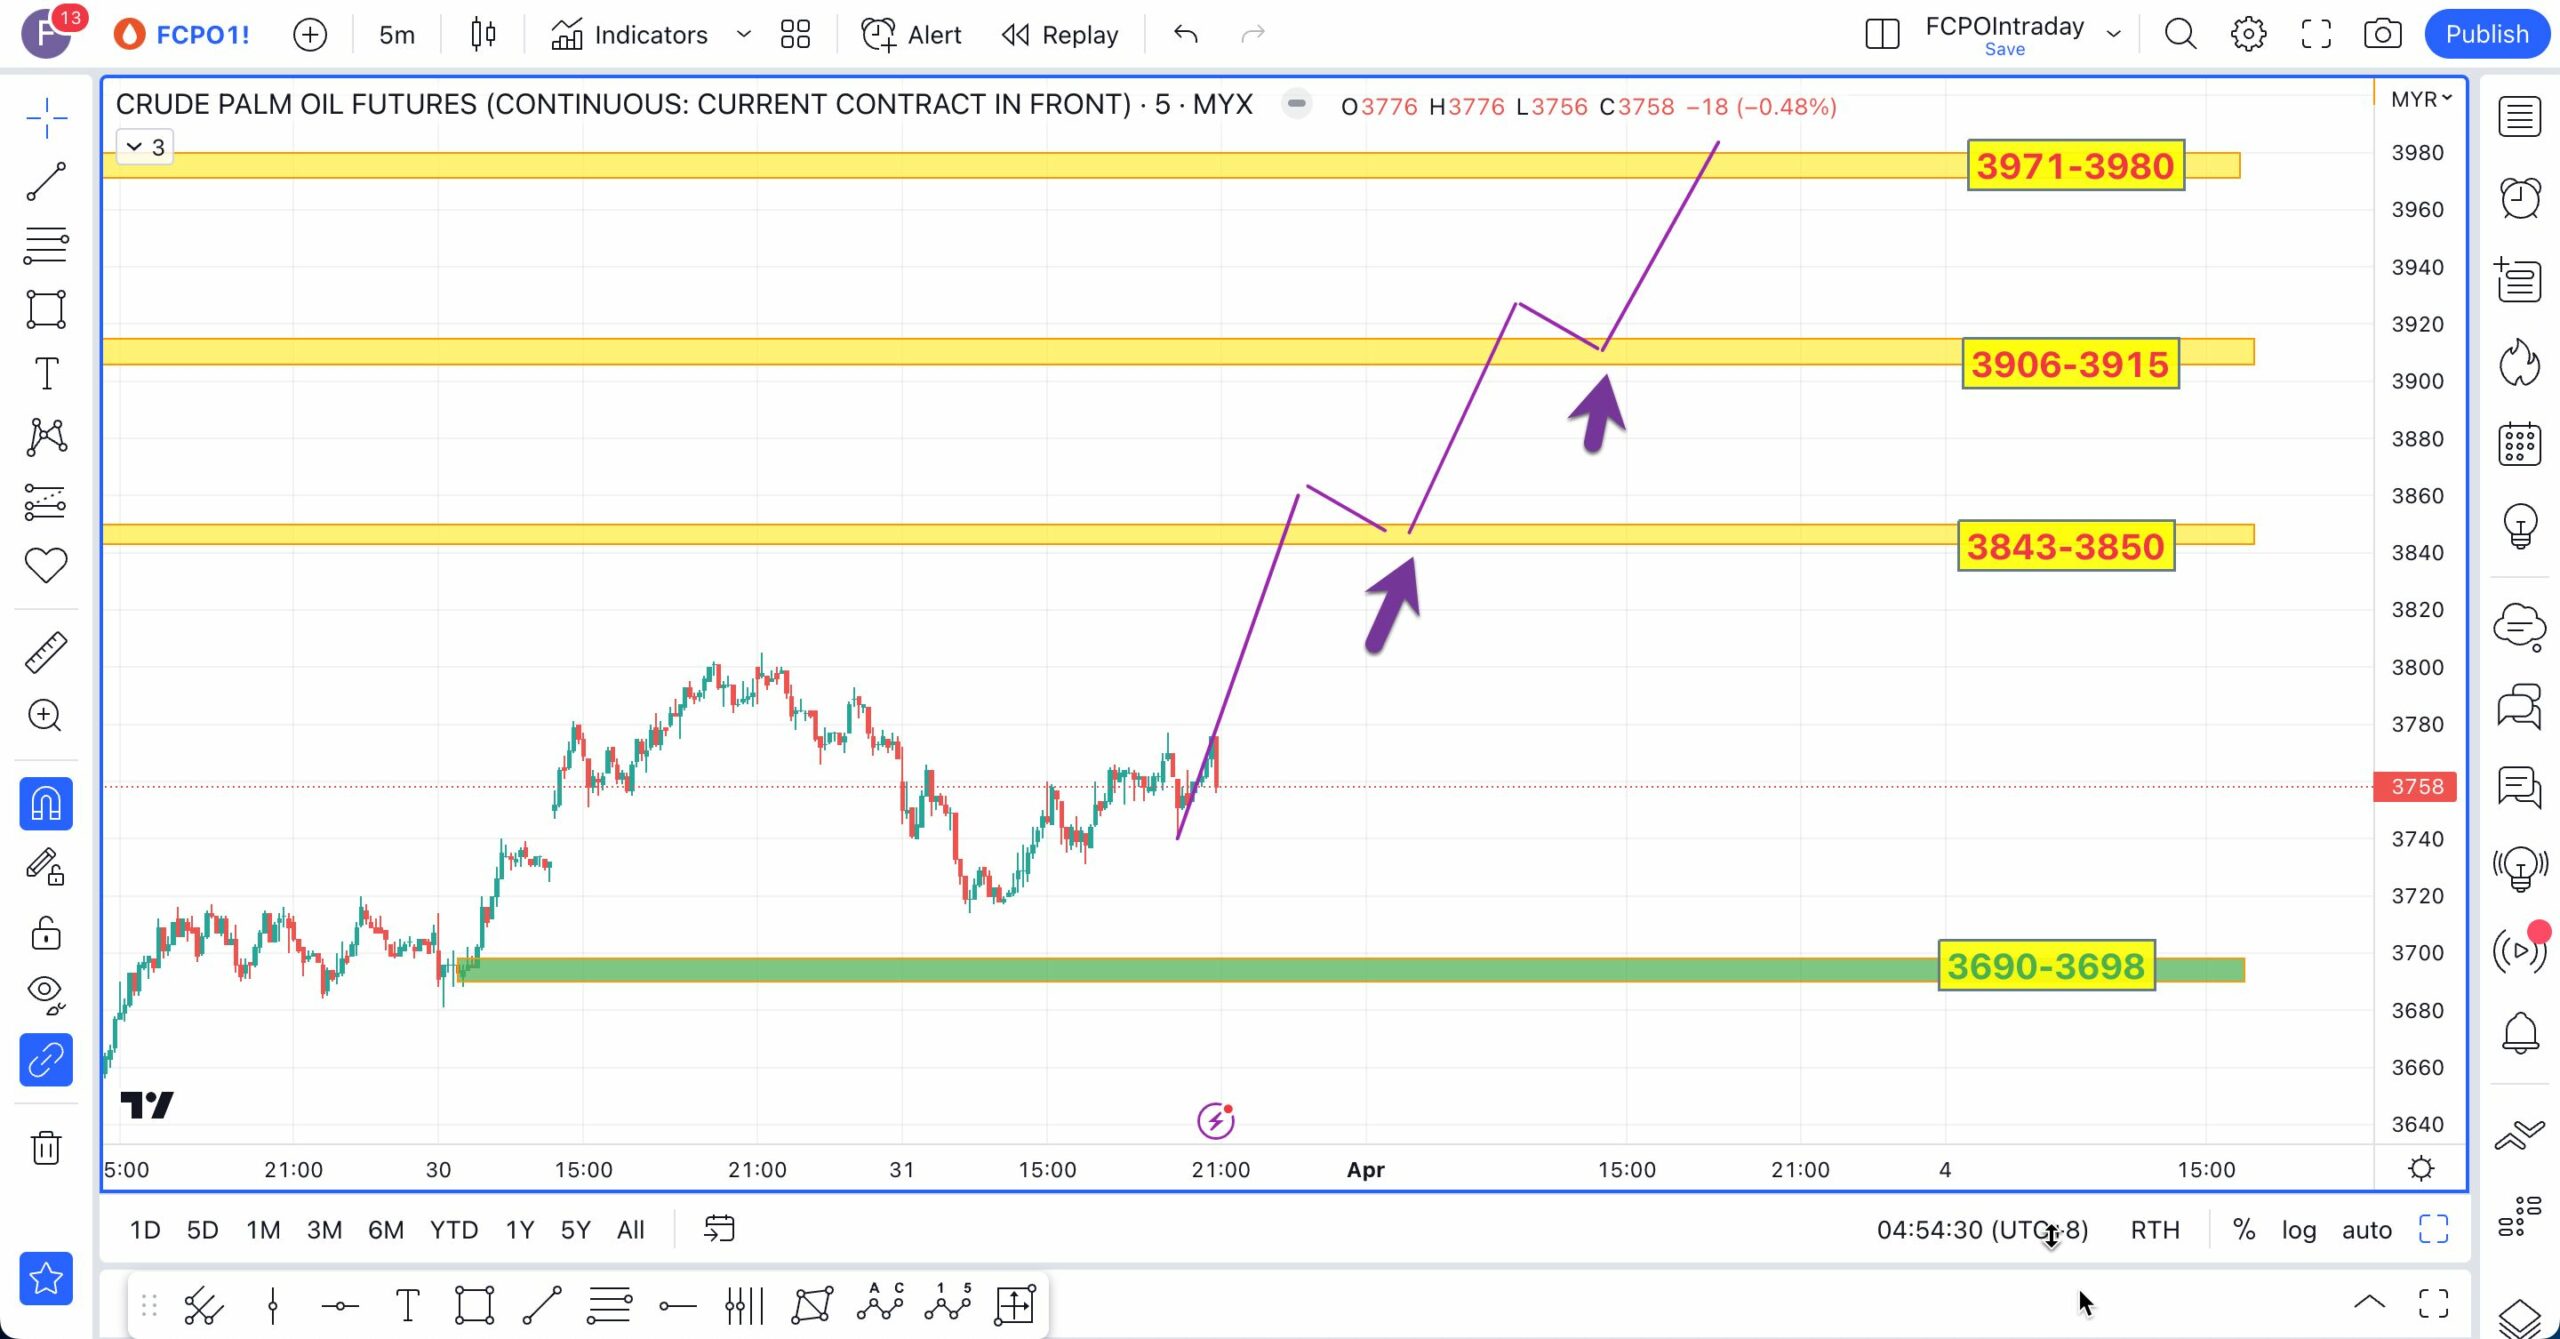The image size is (2560, 1339).
Task: Take a chart snapshot with camera icon
Action: click(2382, 34)
